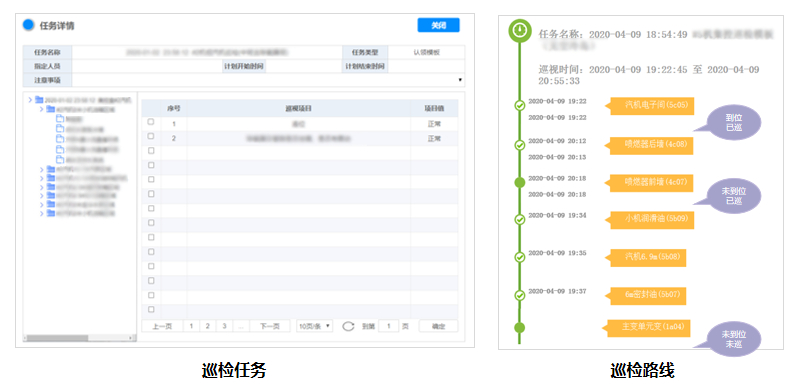
Task: Tick the checkbox in the first empty row
Action: click(151, 151)
